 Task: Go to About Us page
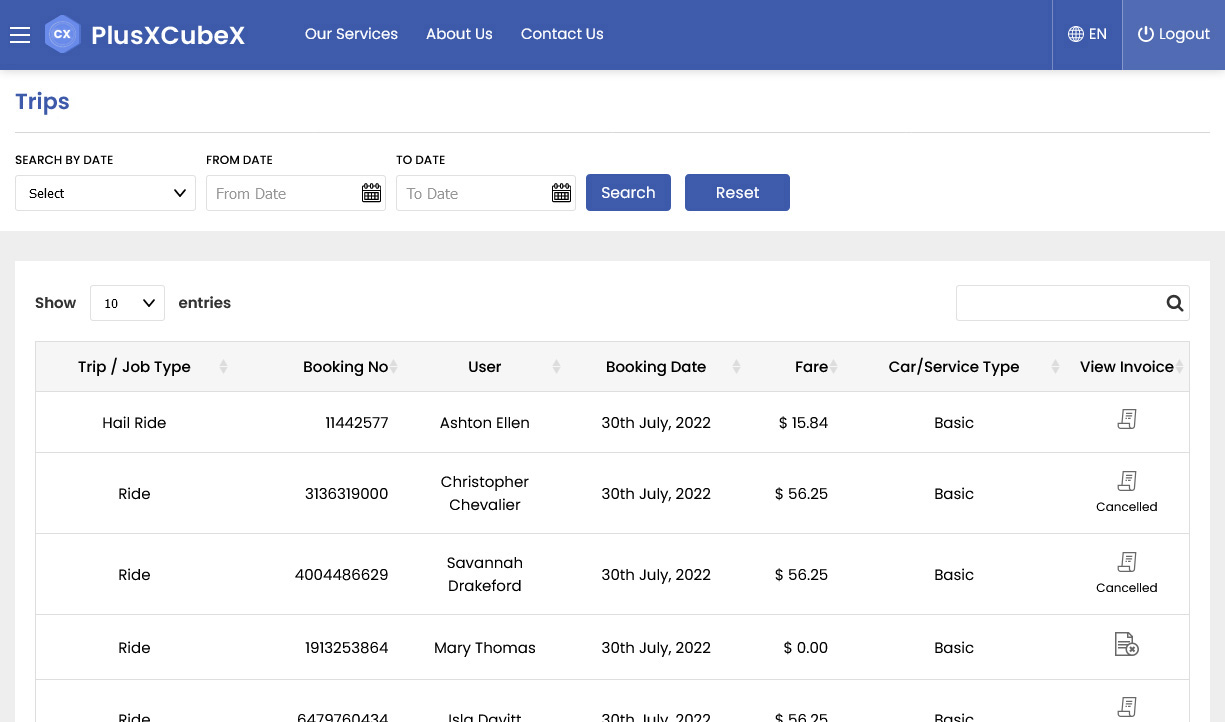click(459, 34)
